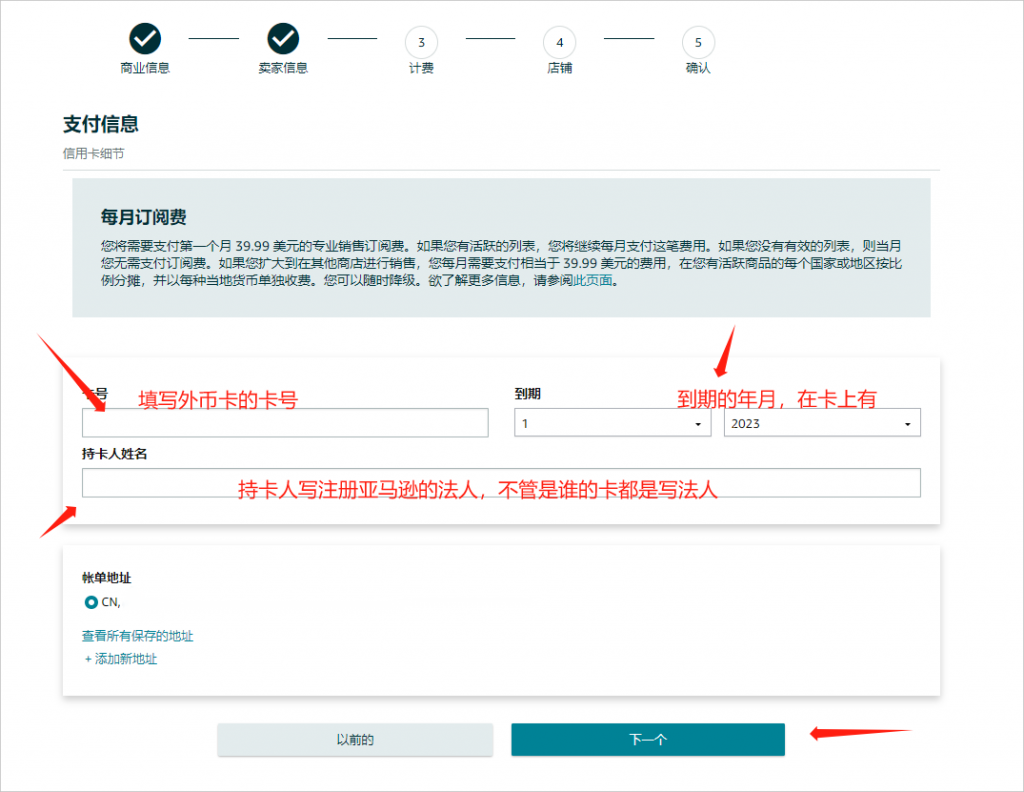Click the 每月订阅费 heading
The image size is (1024, 792).
click(x=143, y=217)
